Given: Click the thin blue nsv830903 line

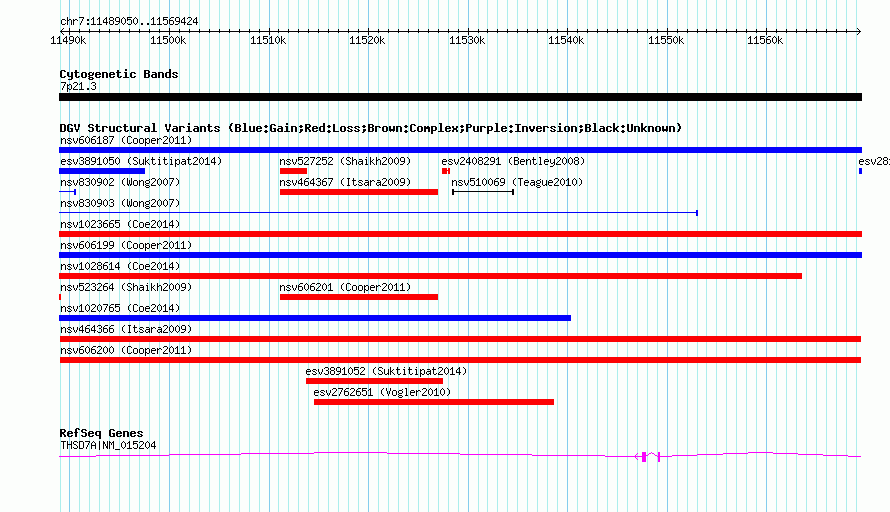Looking at the screenshot, I should tap(379, 213).
